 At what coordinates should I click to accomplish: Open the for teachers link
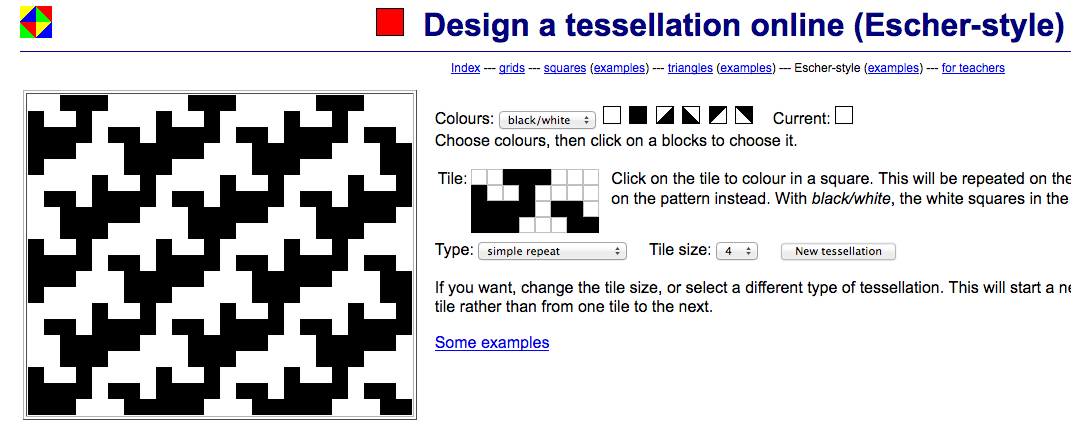tap(973, 68)
